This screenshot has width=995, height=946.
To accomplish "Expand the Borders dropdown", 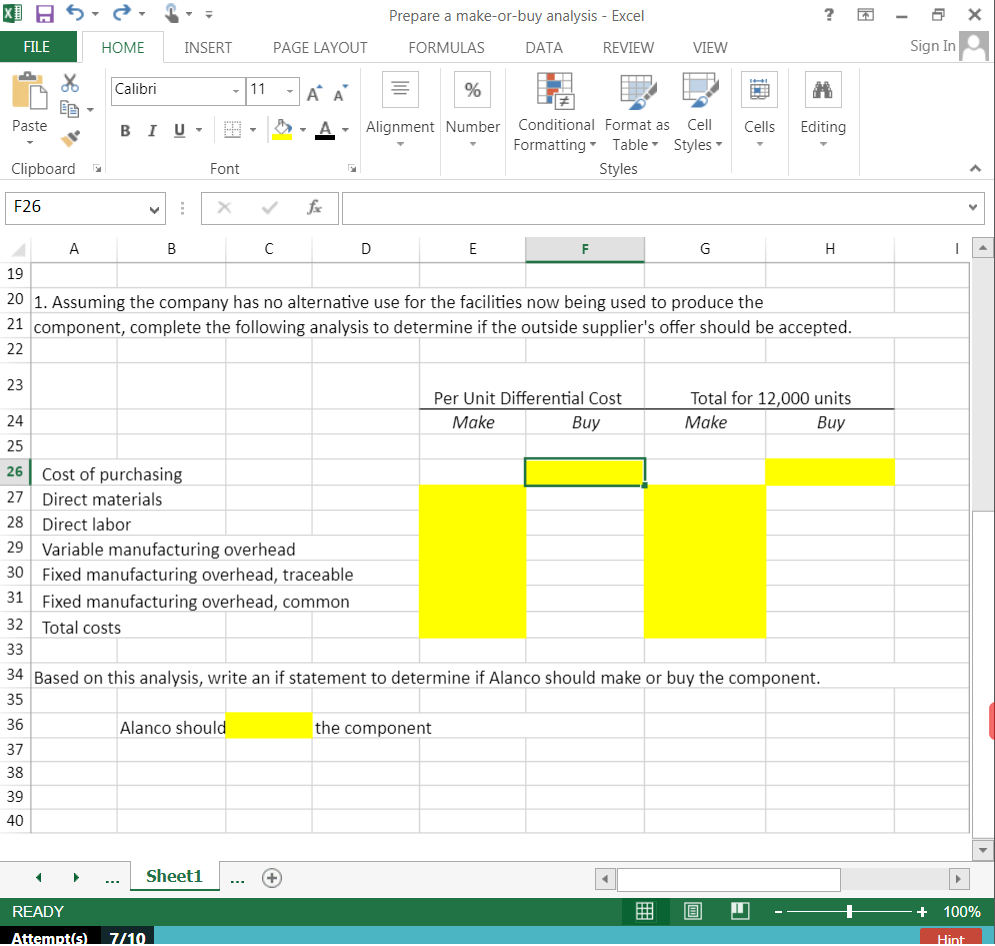I will coord(251,130).
